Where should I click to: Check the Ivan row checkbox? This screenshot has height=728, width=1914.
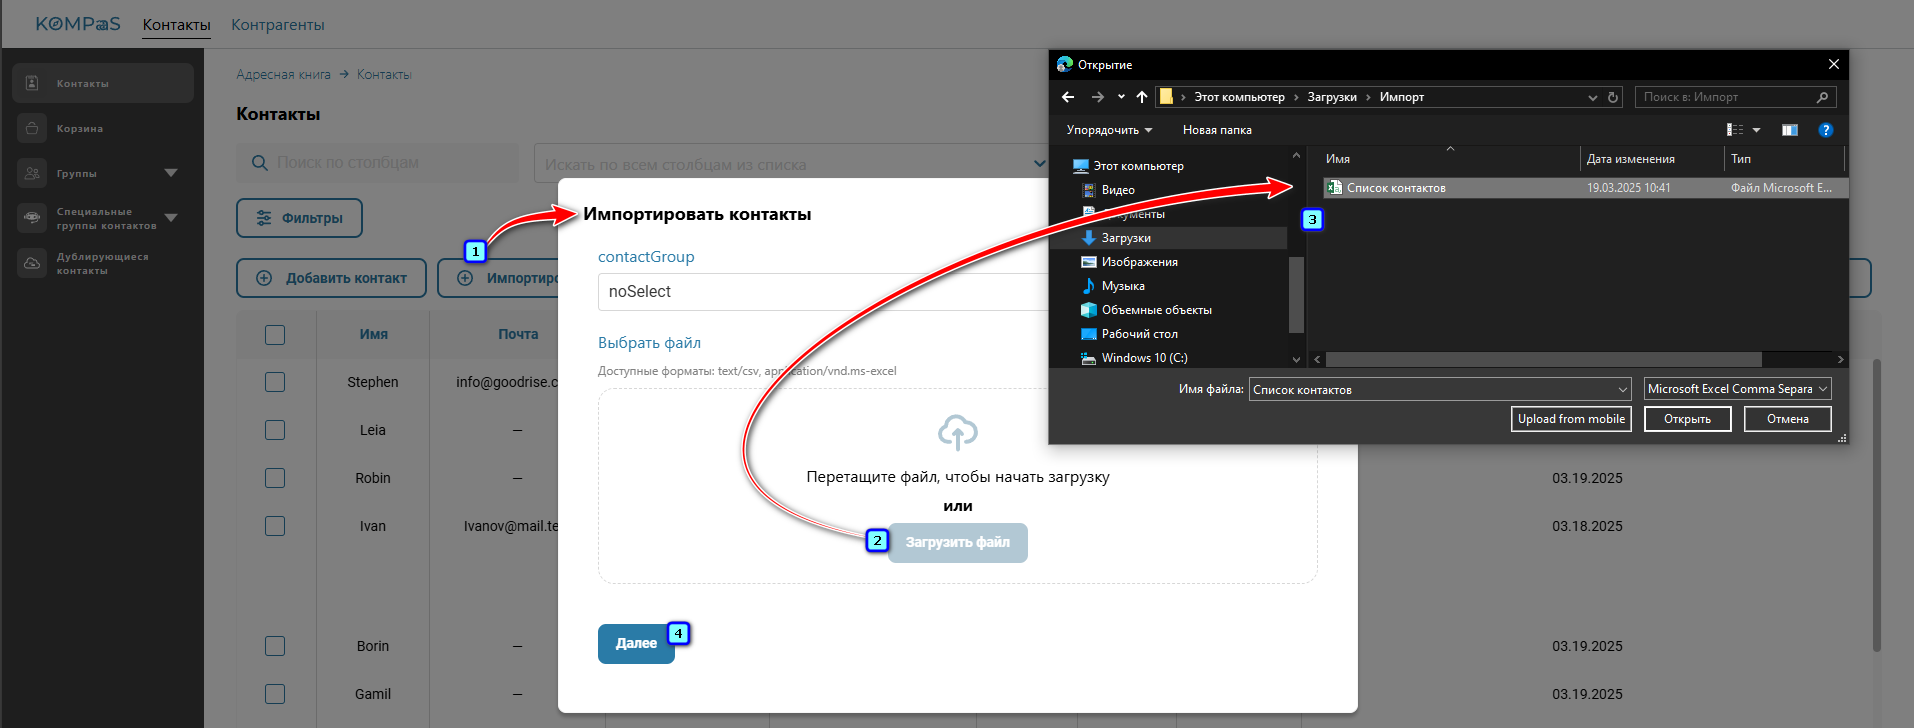tap(275, 526)
